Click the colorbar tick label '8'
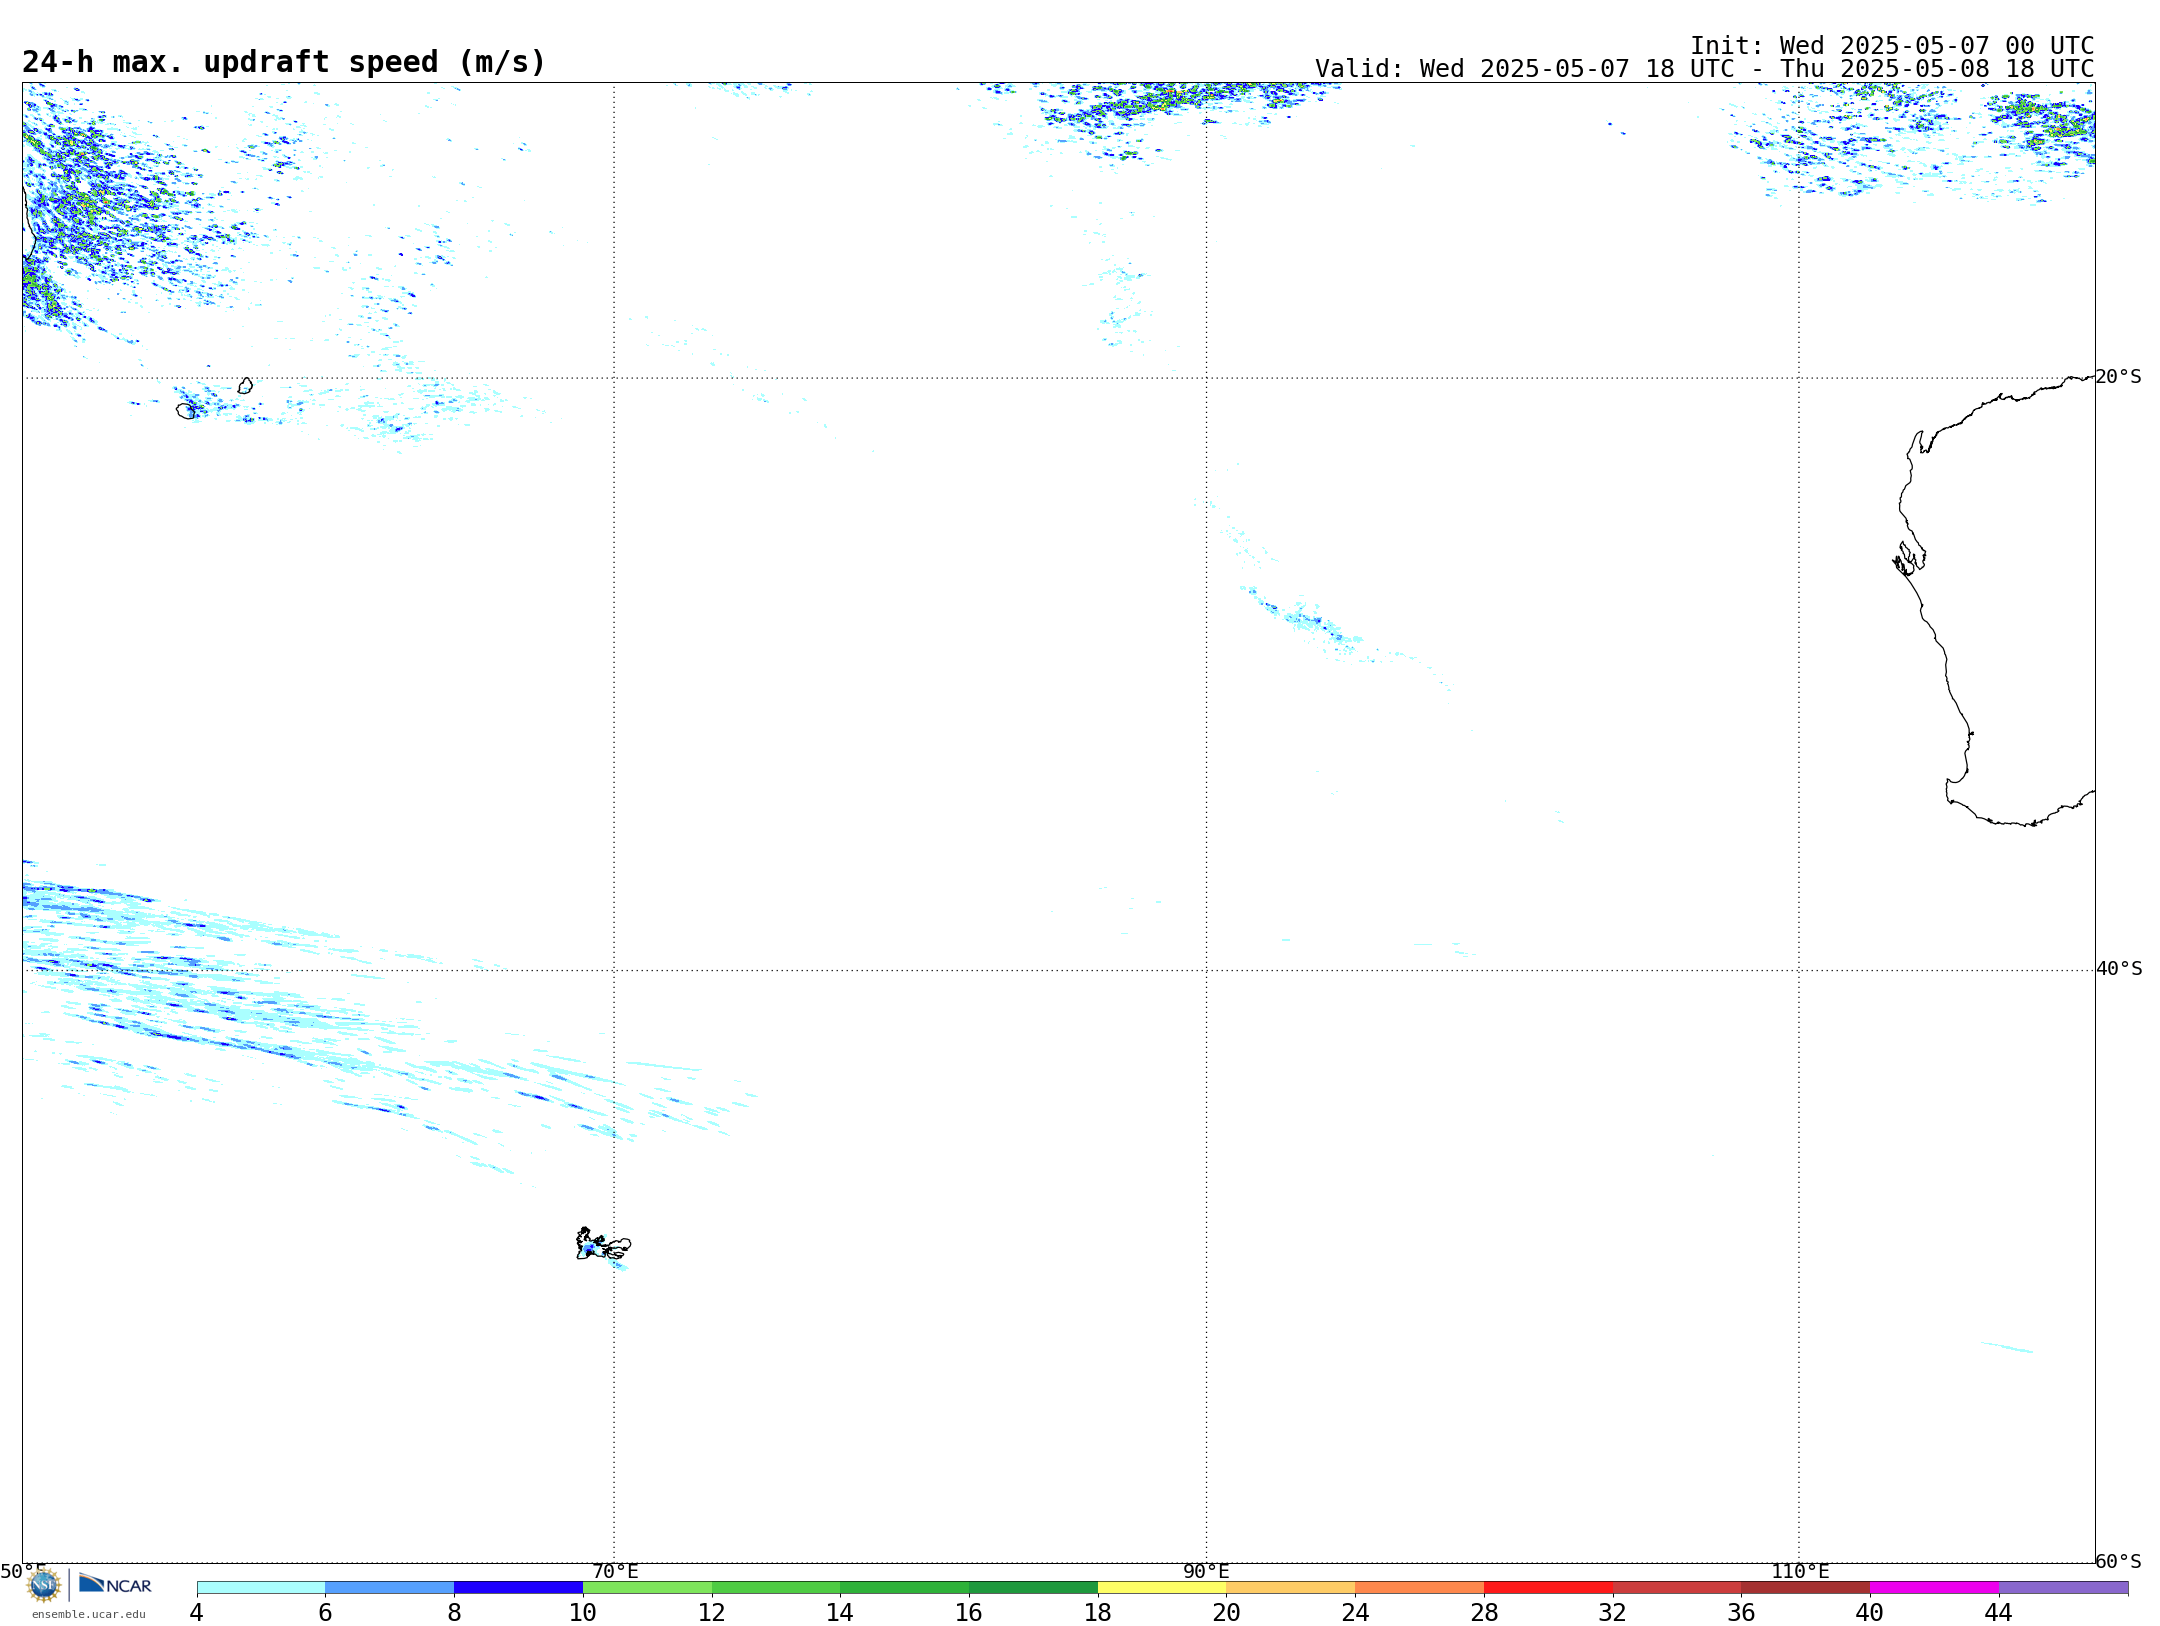Viewport: 2160px width, 1626px height. pos(454,1613)
